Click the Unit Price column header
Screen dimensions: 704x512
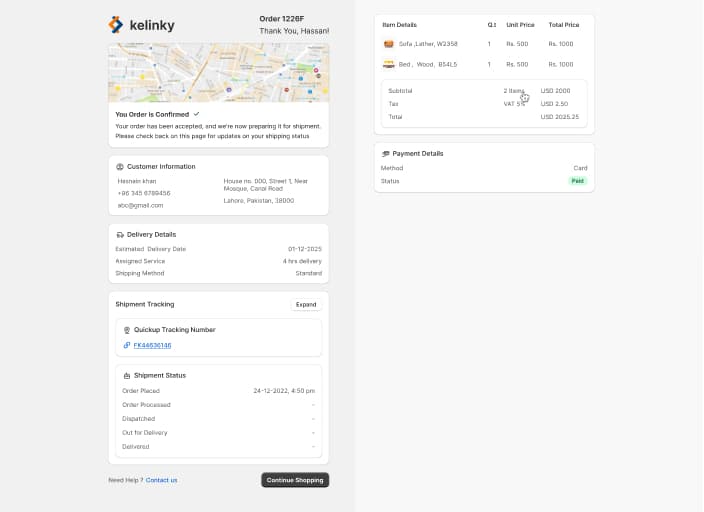[520, 25]
